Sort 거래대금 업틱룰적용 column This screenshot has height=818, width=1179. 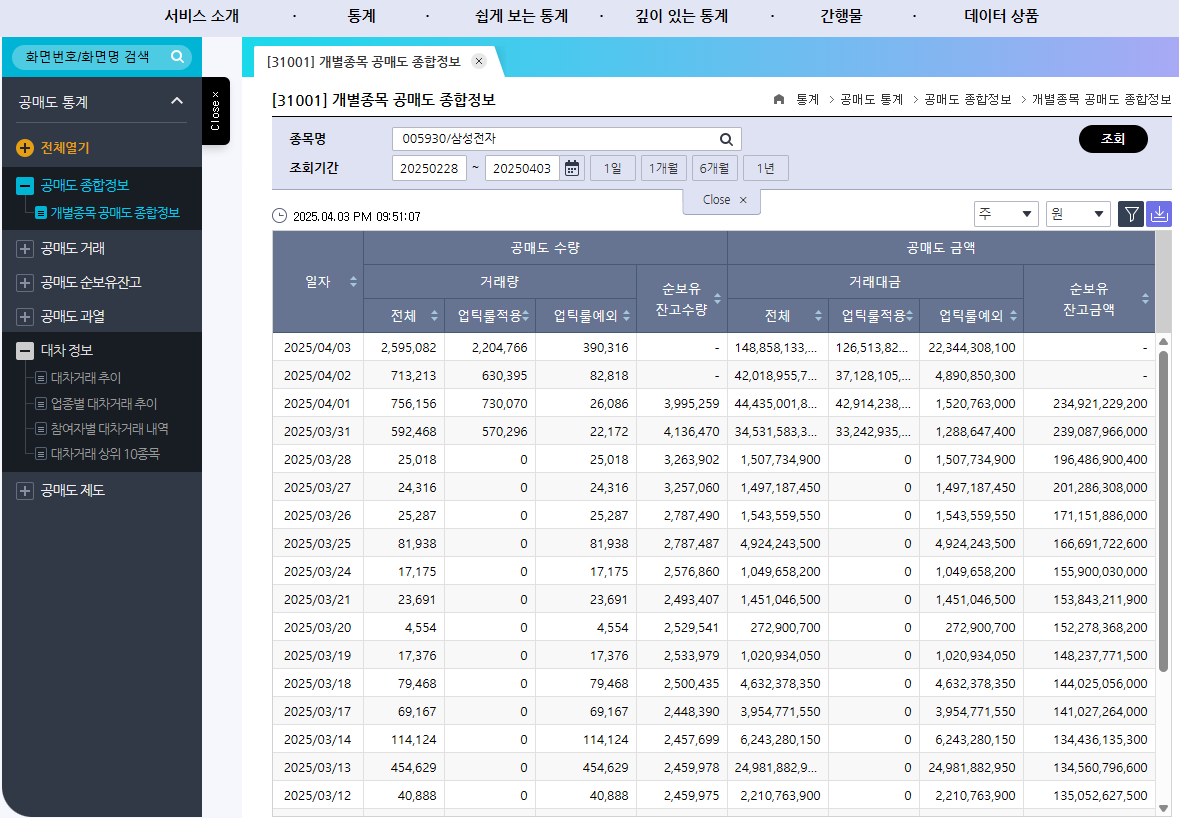pyautogui.click(x=909, y=317)
